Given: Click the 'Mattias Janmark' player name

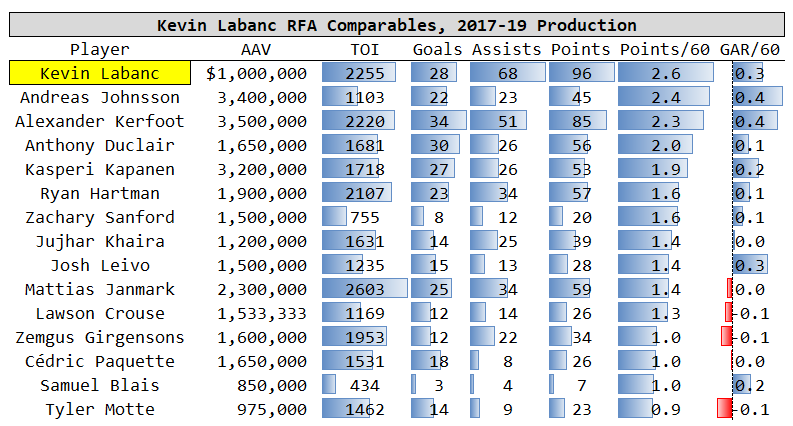Looking at the screenshot, I should click(x=100, y=289).
